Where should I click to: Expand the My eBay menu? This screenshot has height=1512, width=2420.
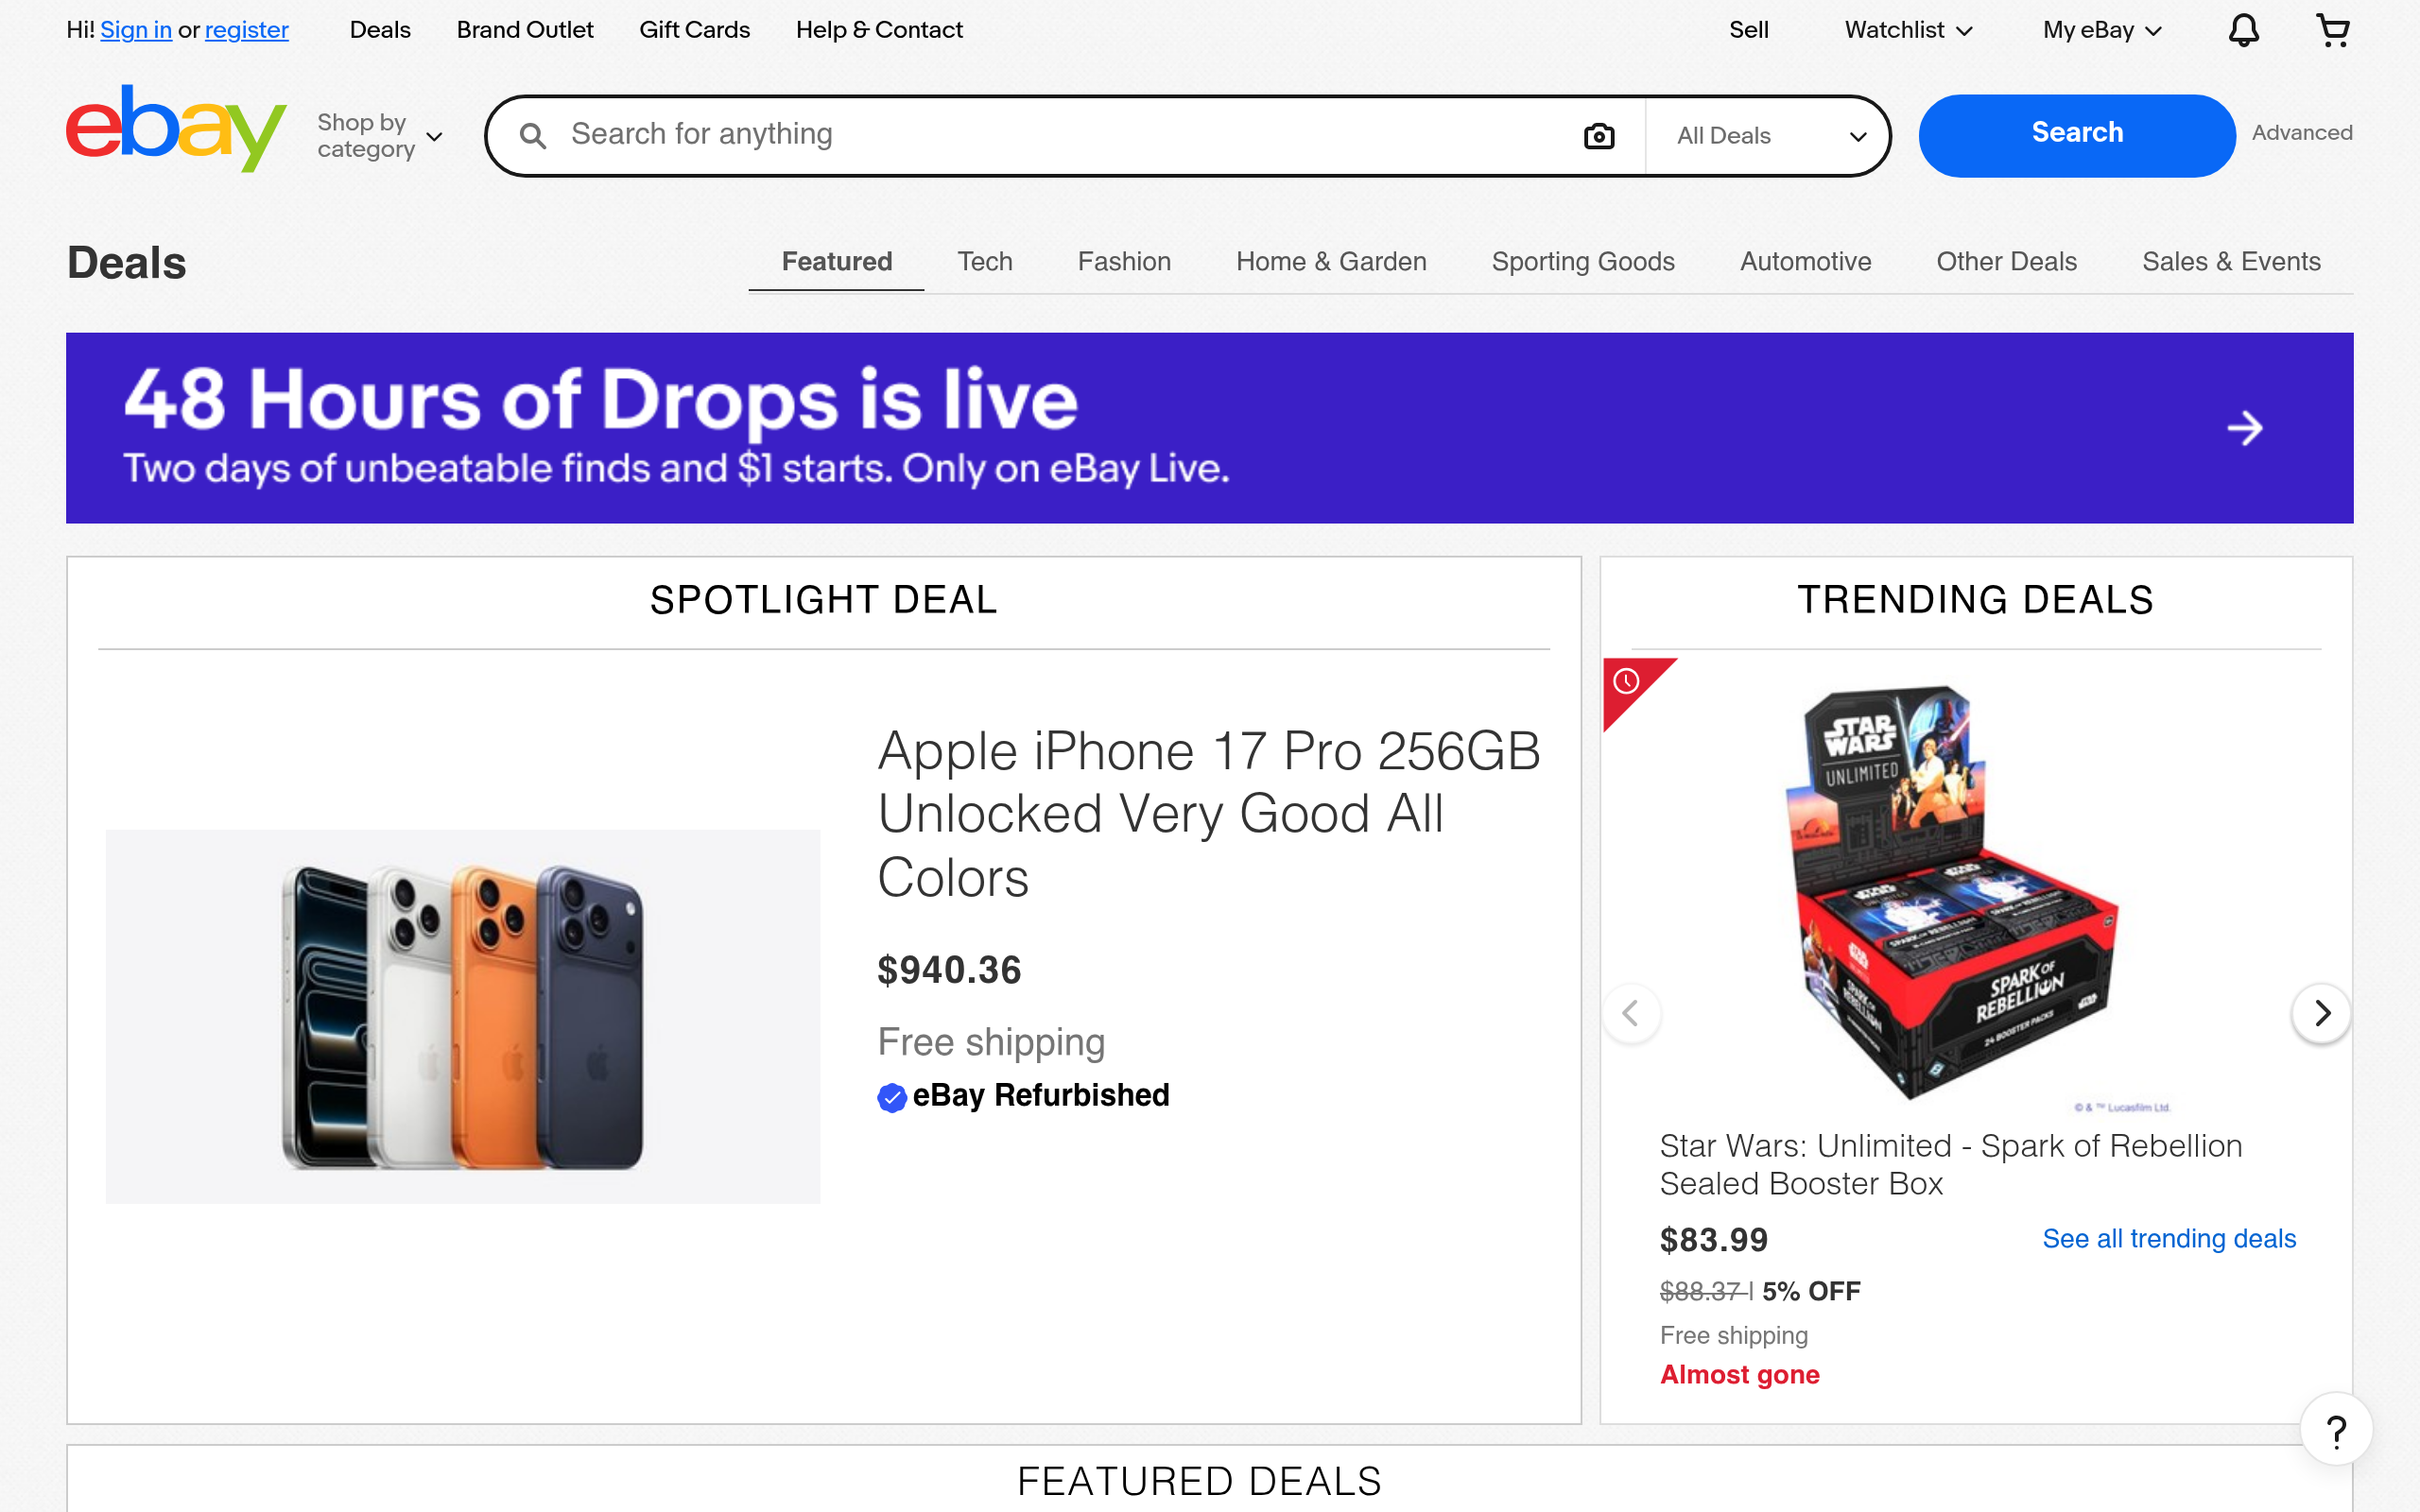click(x=2099, y=30)
